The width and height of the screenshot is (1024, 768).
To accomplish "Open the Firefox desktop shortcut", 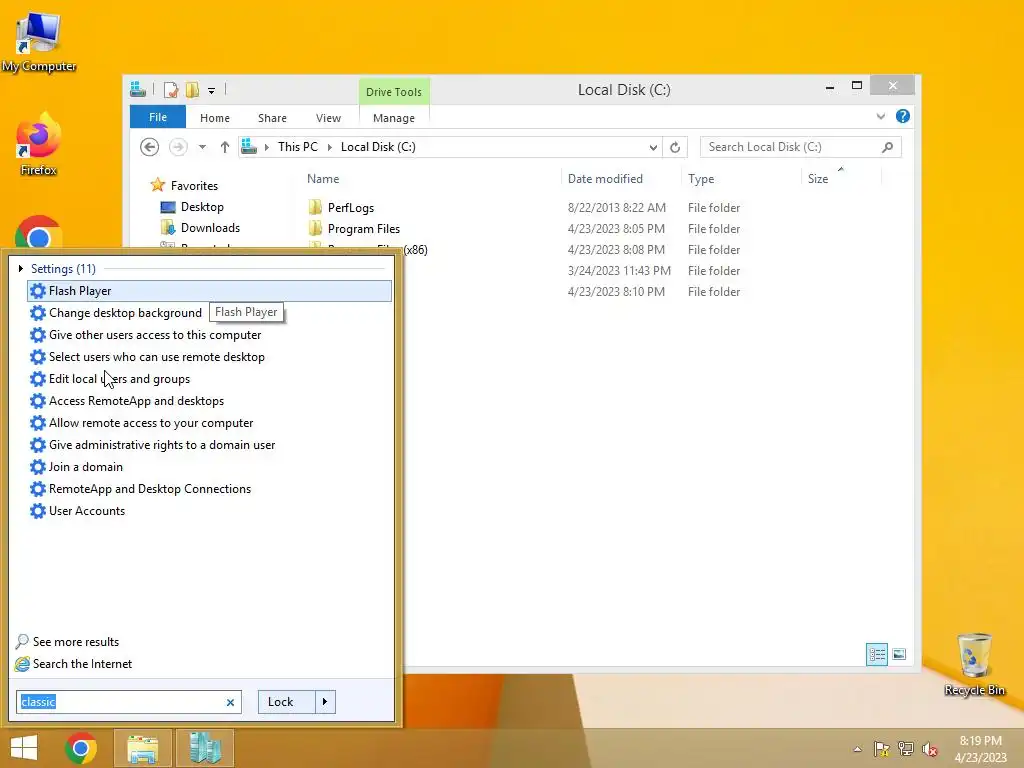I will point(39,144).
